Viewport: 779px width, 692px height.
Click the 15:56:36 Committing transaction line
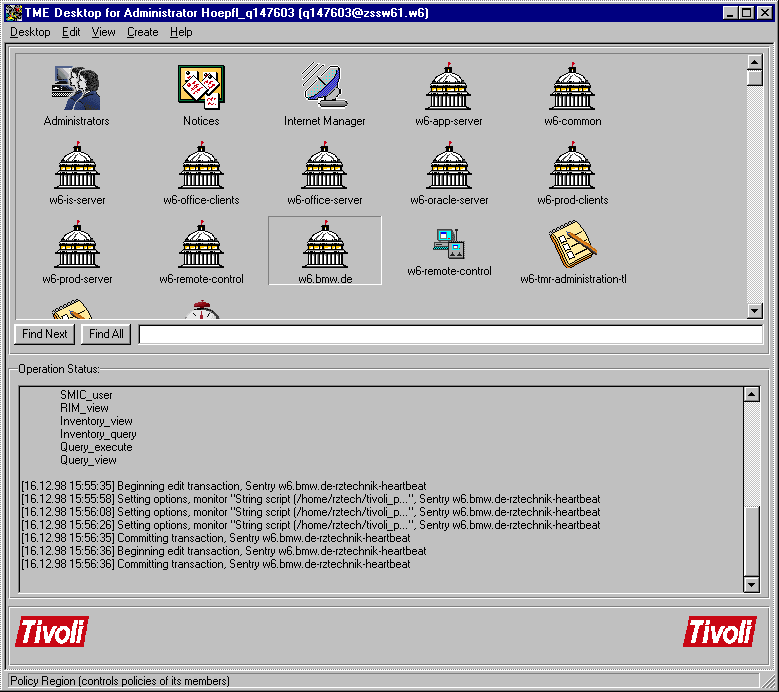(x=216, y=564)
